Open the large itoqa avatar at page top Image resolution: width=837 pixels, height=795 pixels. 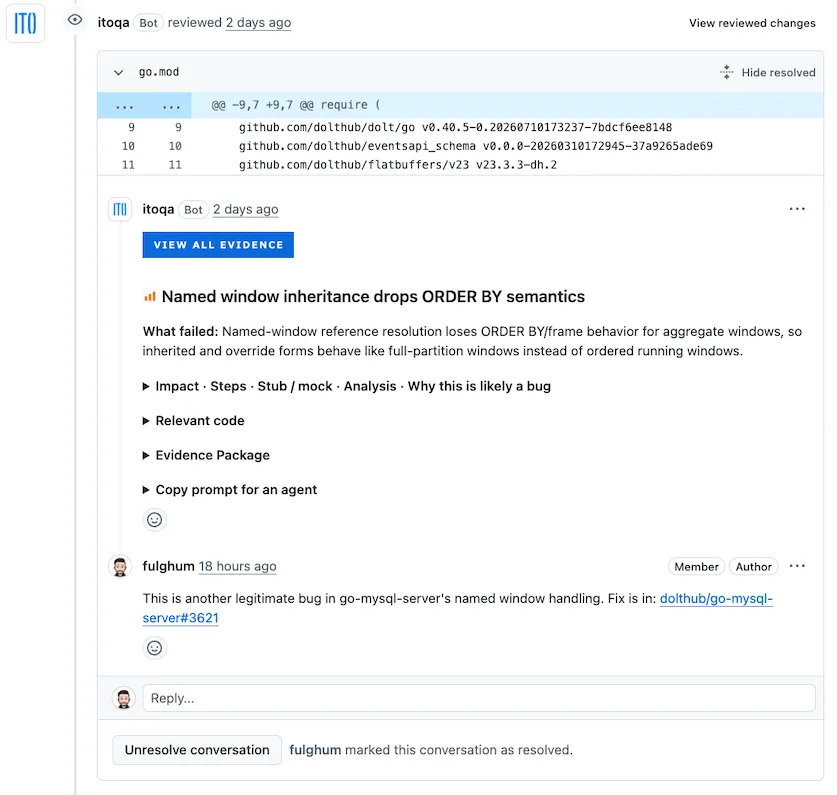pos(25,23)
